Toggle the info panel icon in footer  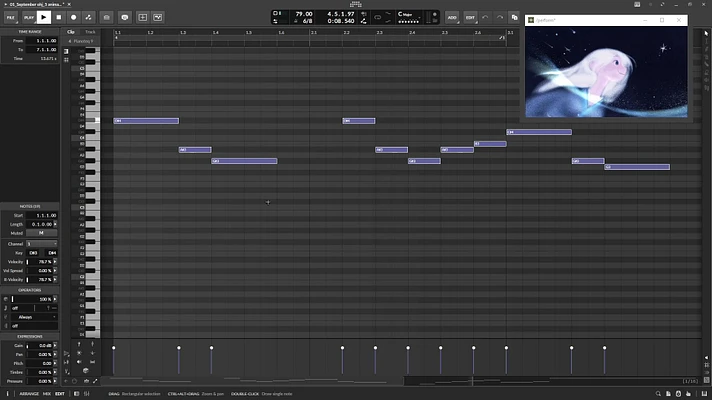(x=7, y=394)
